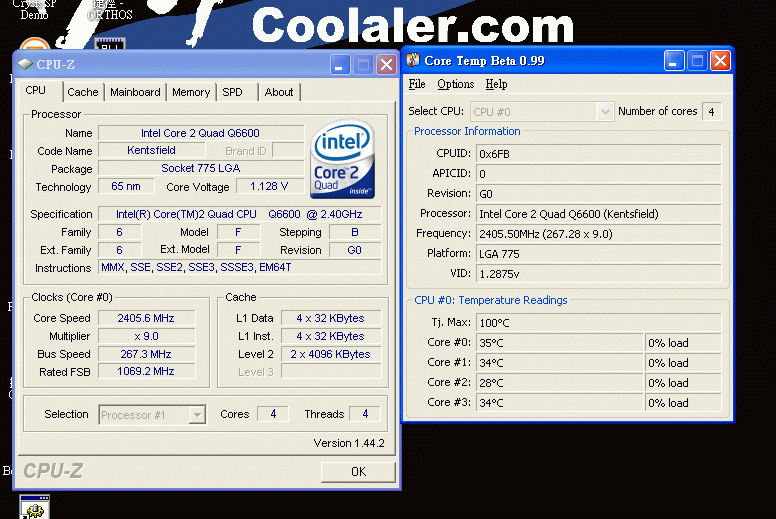Switch to the Cache tab in CPU-Z
The image size is (776, 519).
click(83, 92)
